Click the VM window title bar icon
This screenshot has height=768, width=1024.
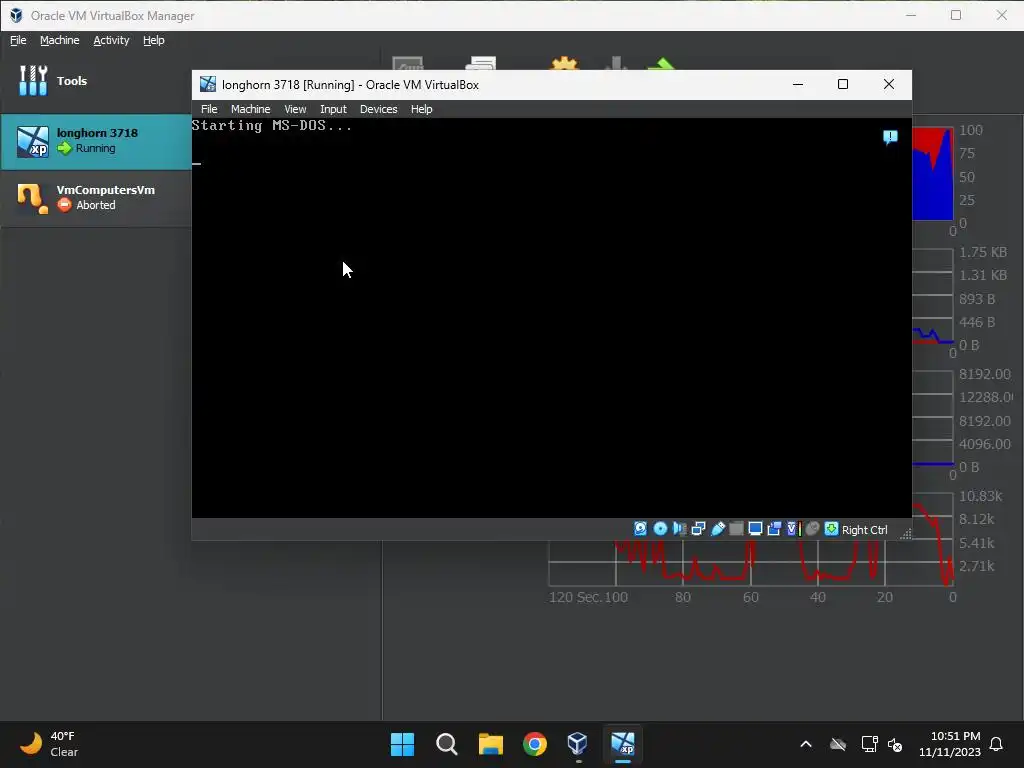(x=208, y=84)
